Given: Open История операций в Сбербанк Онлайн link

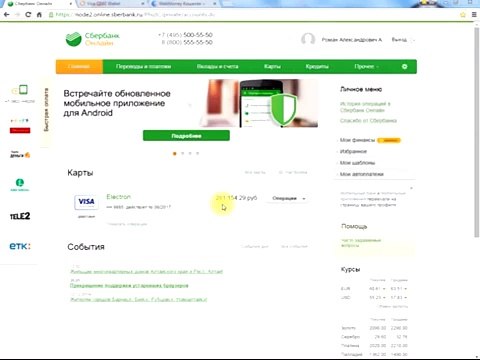Looking at the screenshot, I should point(365,107).
